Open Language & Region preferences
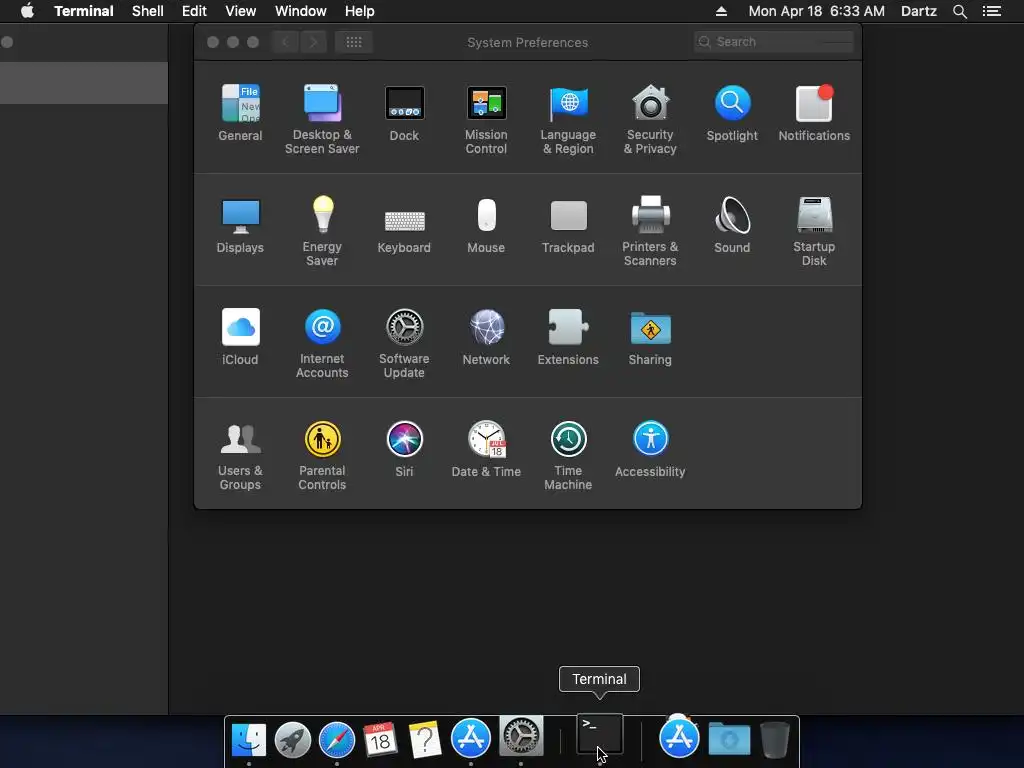1024x768 pixels. pyautogui.click(x=568, y=119)
